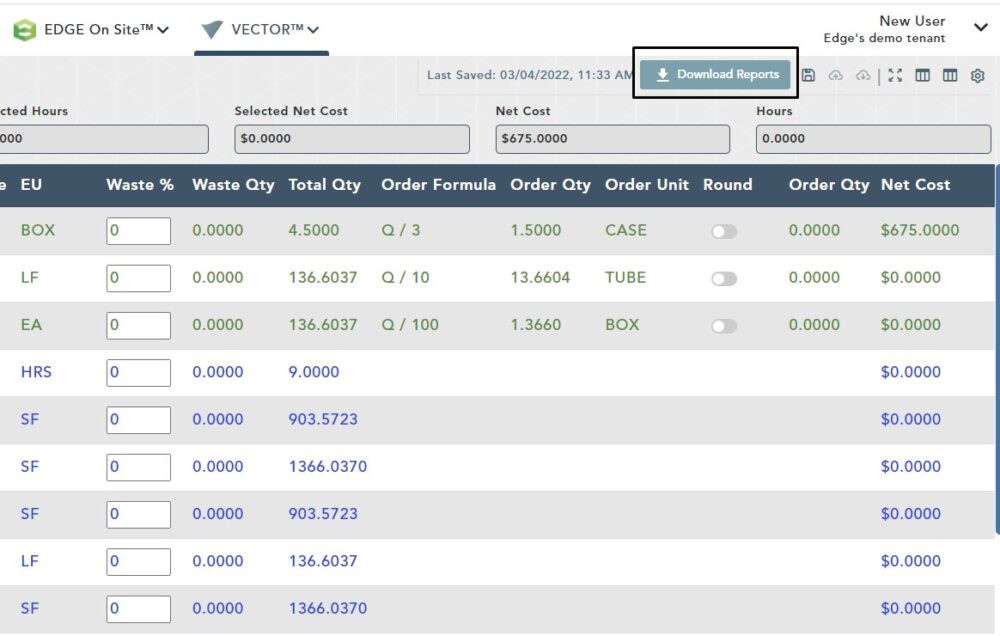Expand the New User account menu
Viewport: 1000px width, 636px height.
(x=980, y=27)
